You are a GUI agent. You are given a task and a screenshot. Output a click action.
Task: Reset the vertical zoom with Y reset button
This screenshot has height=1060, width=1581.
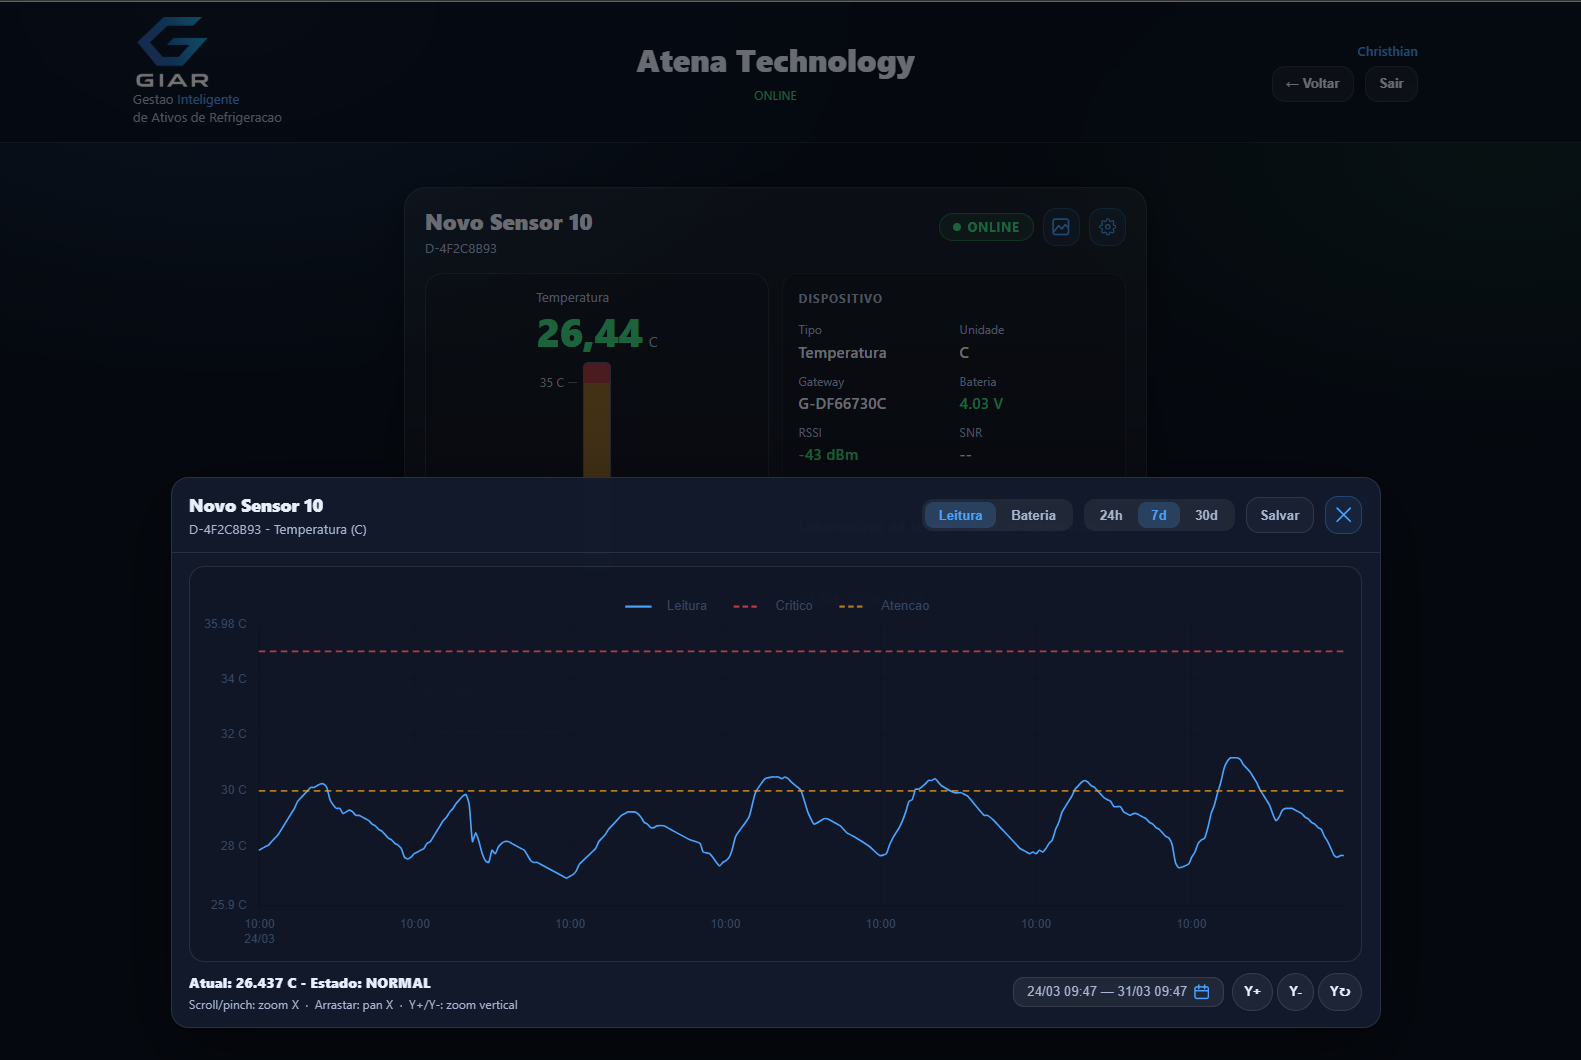click(1339, 992)
